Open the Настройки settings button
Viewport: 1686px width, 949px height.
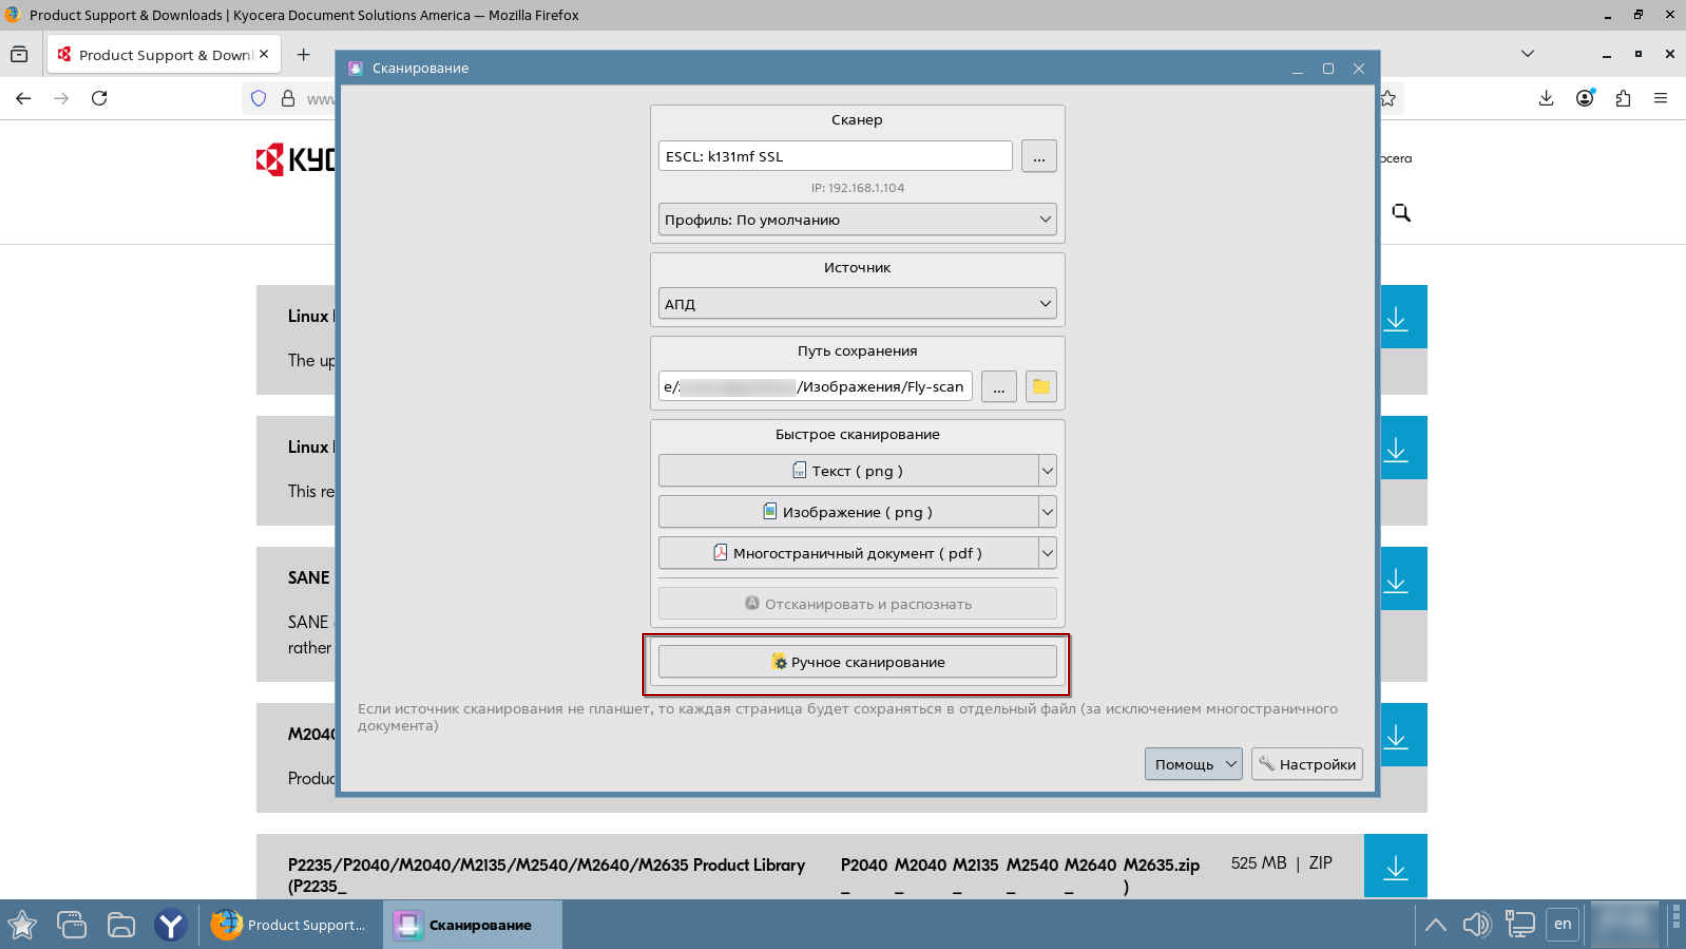[x=1306, y=764]
